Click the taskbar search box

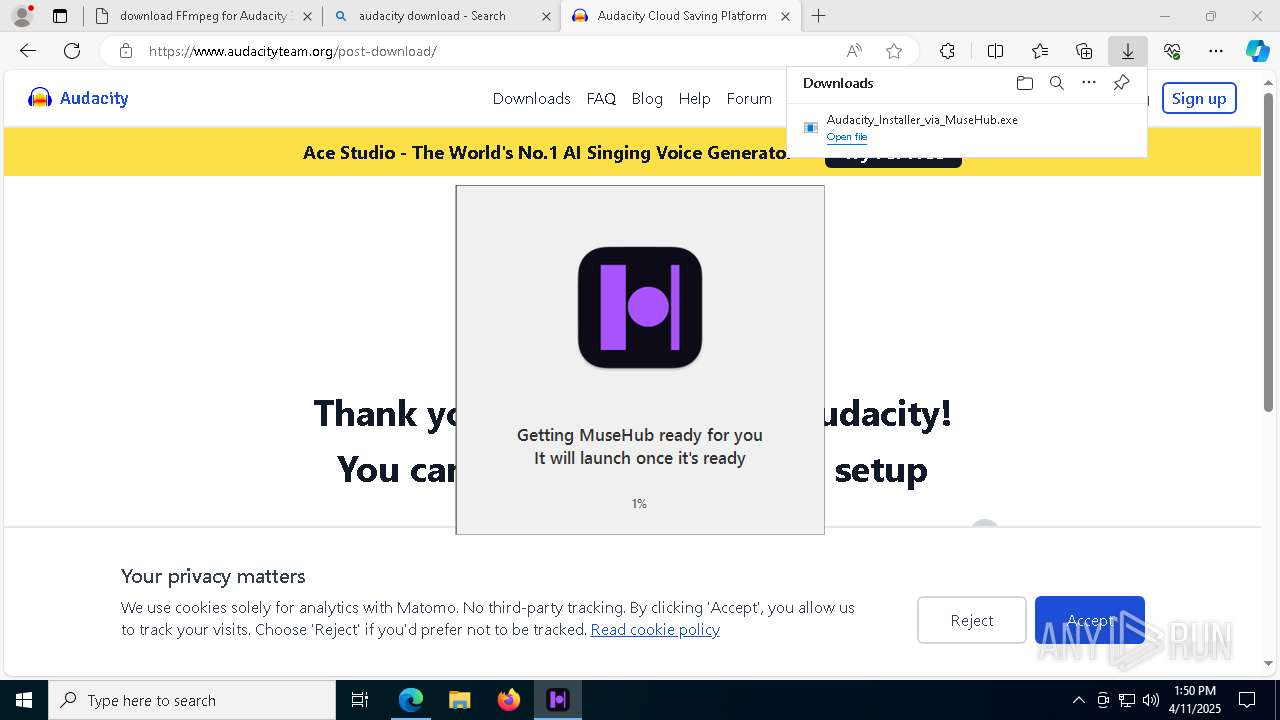pos(192,700)
